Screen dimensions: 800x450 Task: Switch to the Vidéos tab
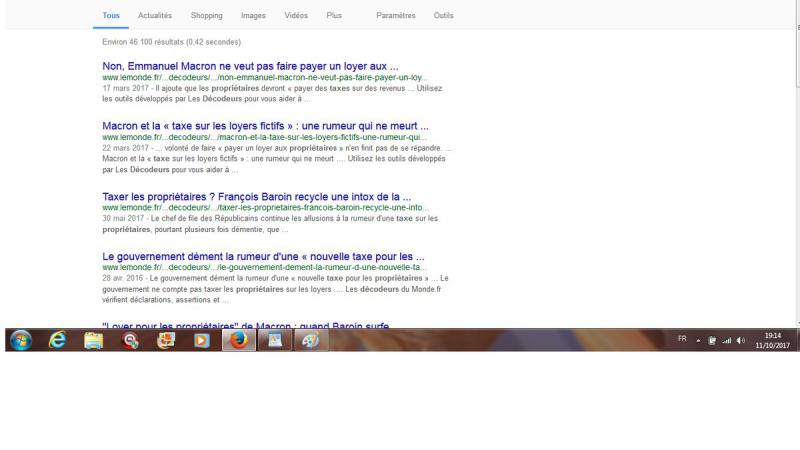(x=296, y=15)
